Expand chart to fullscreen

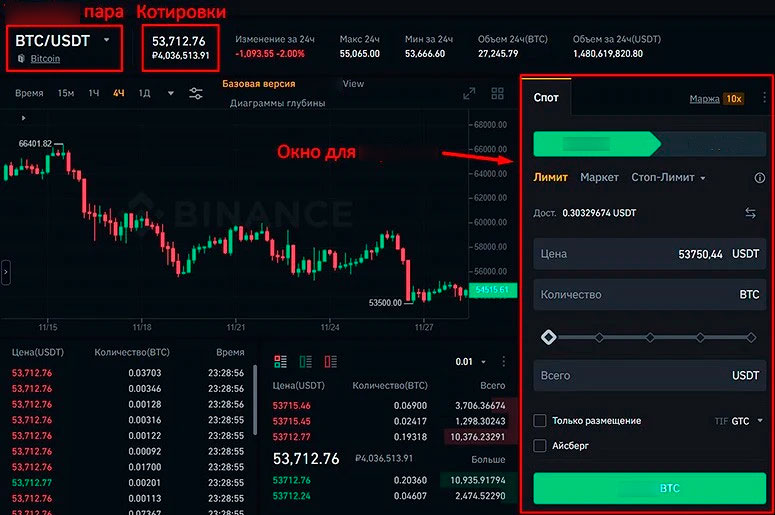pyautogui.click(x=469, y=93)
